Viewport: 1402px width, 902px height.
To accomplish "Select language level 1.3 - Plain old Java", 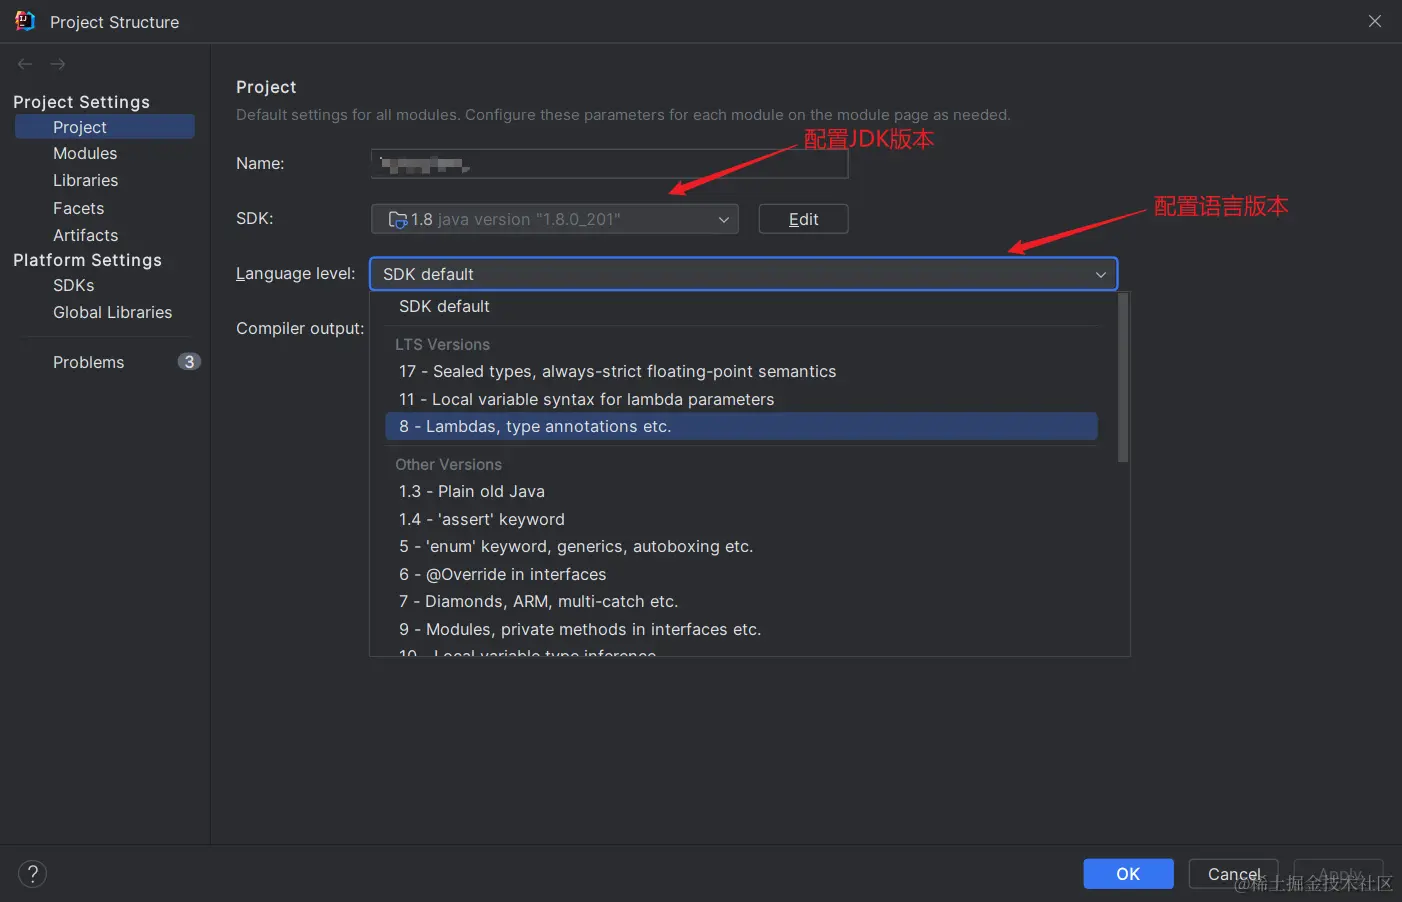I will coord(742,491).
